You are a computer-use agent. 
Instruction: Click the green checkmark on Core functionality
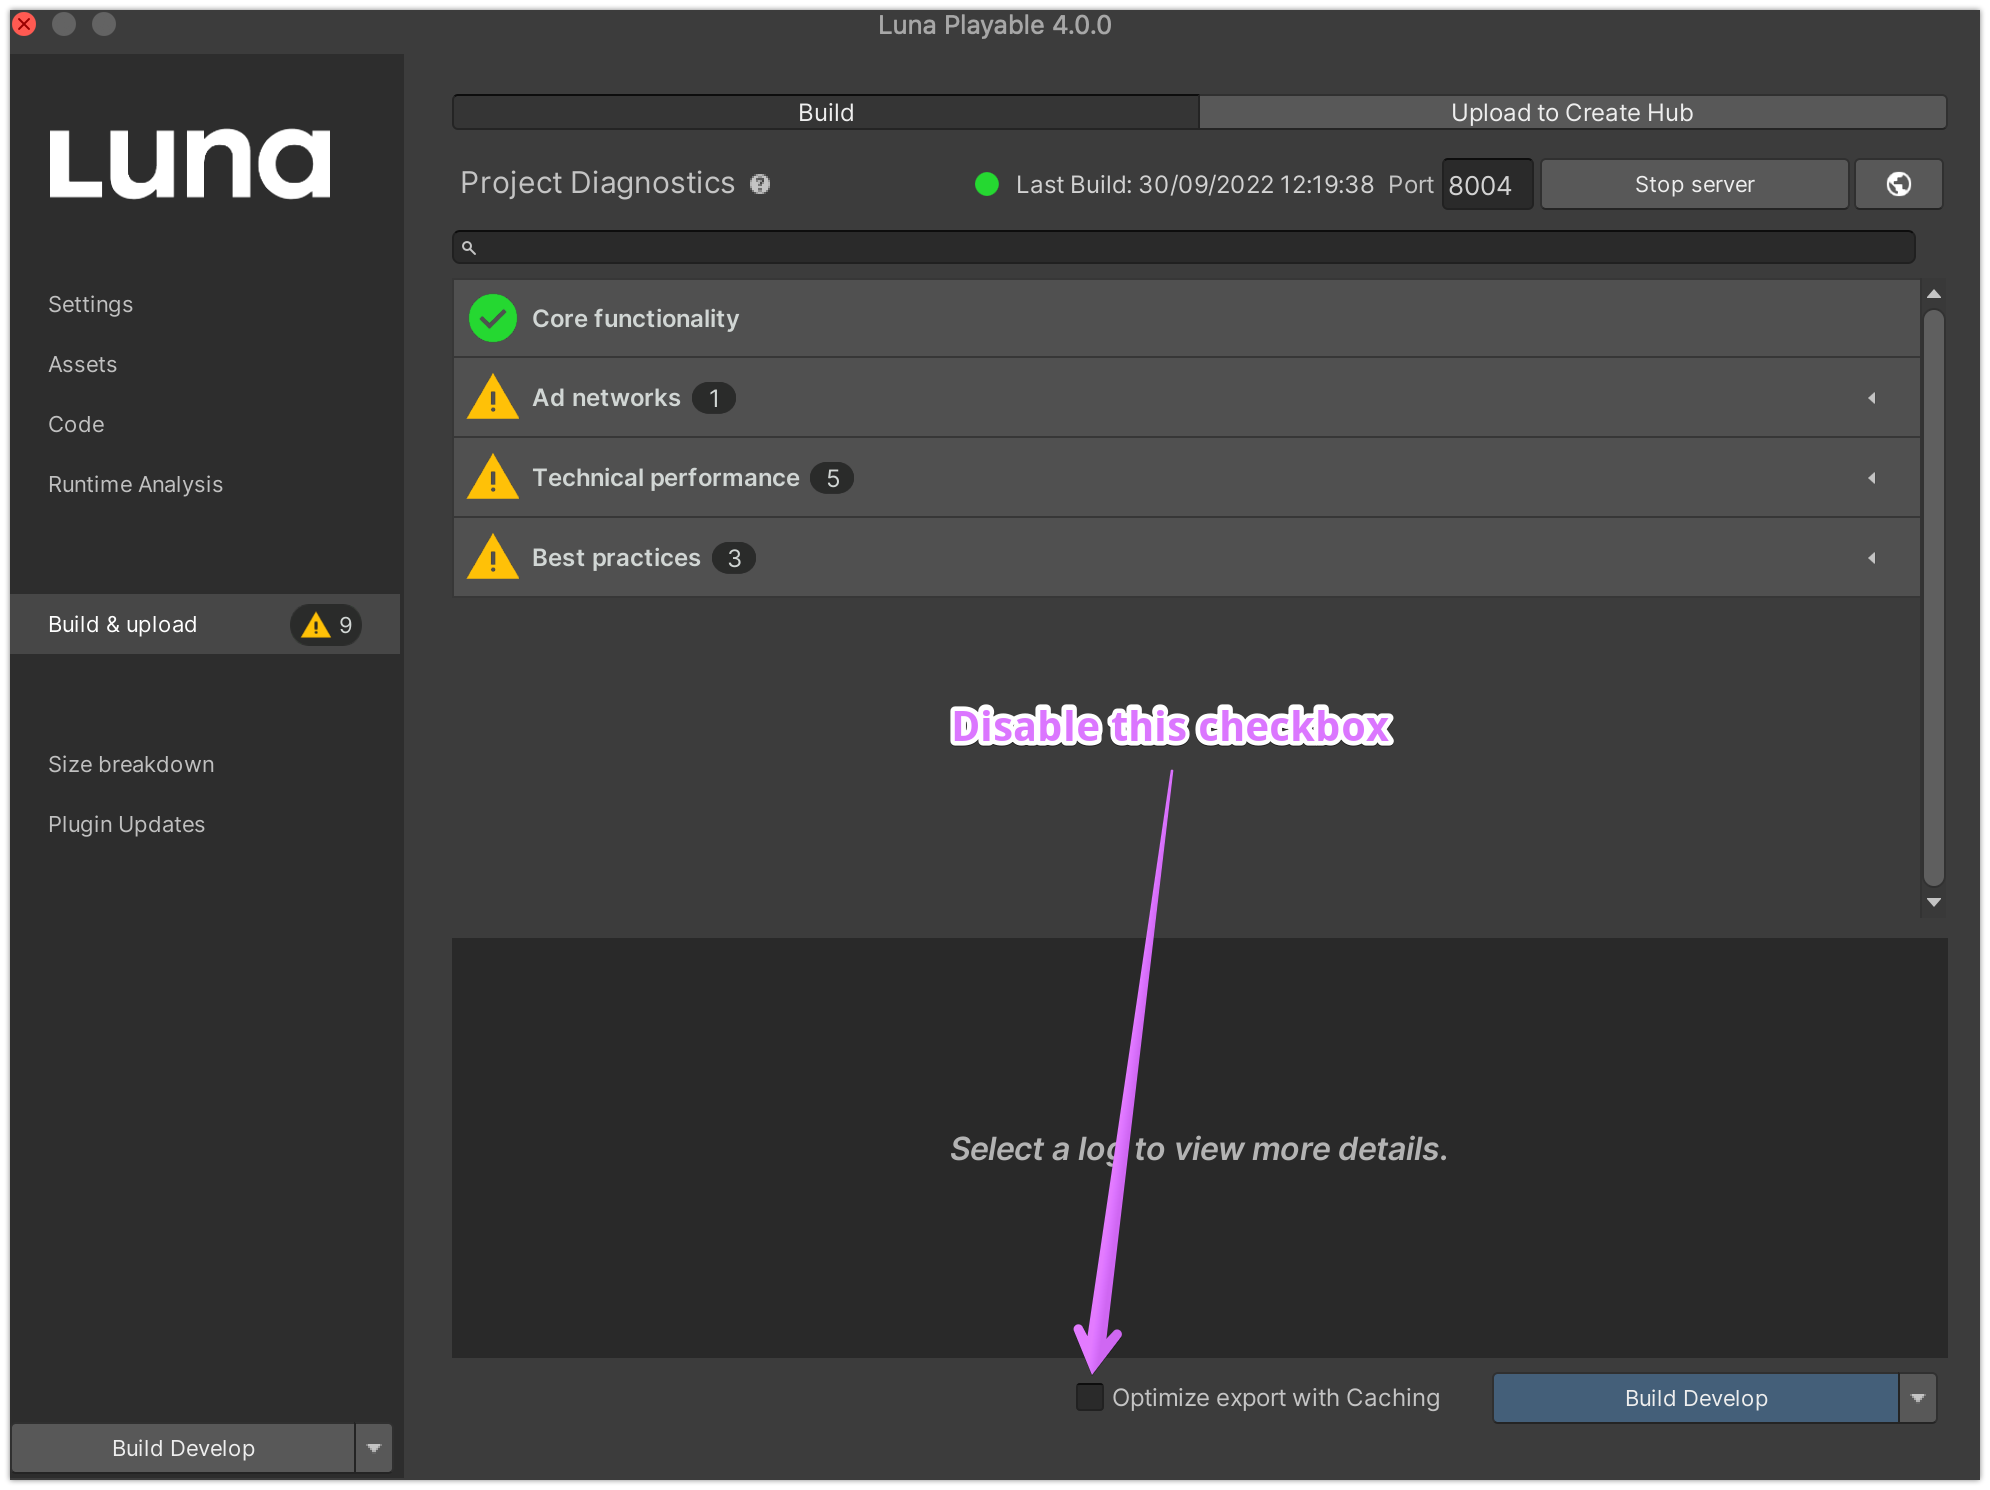pos(492,318)
